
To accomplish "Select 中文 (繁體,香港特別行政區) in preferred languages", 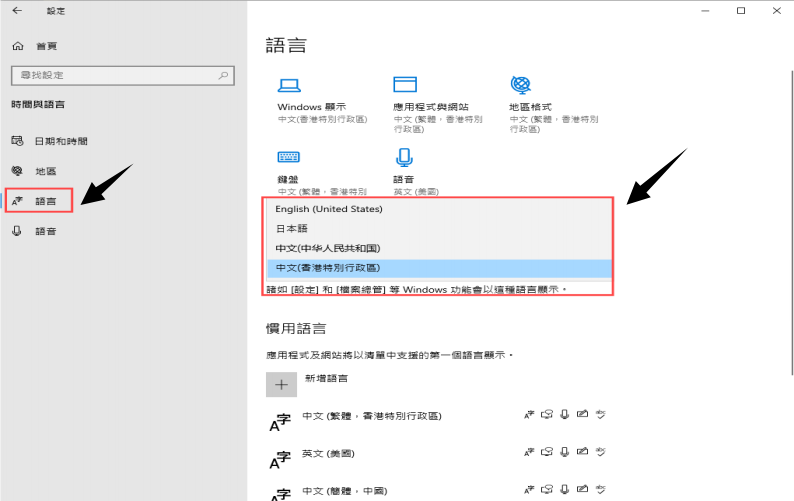I will (372, 416).
